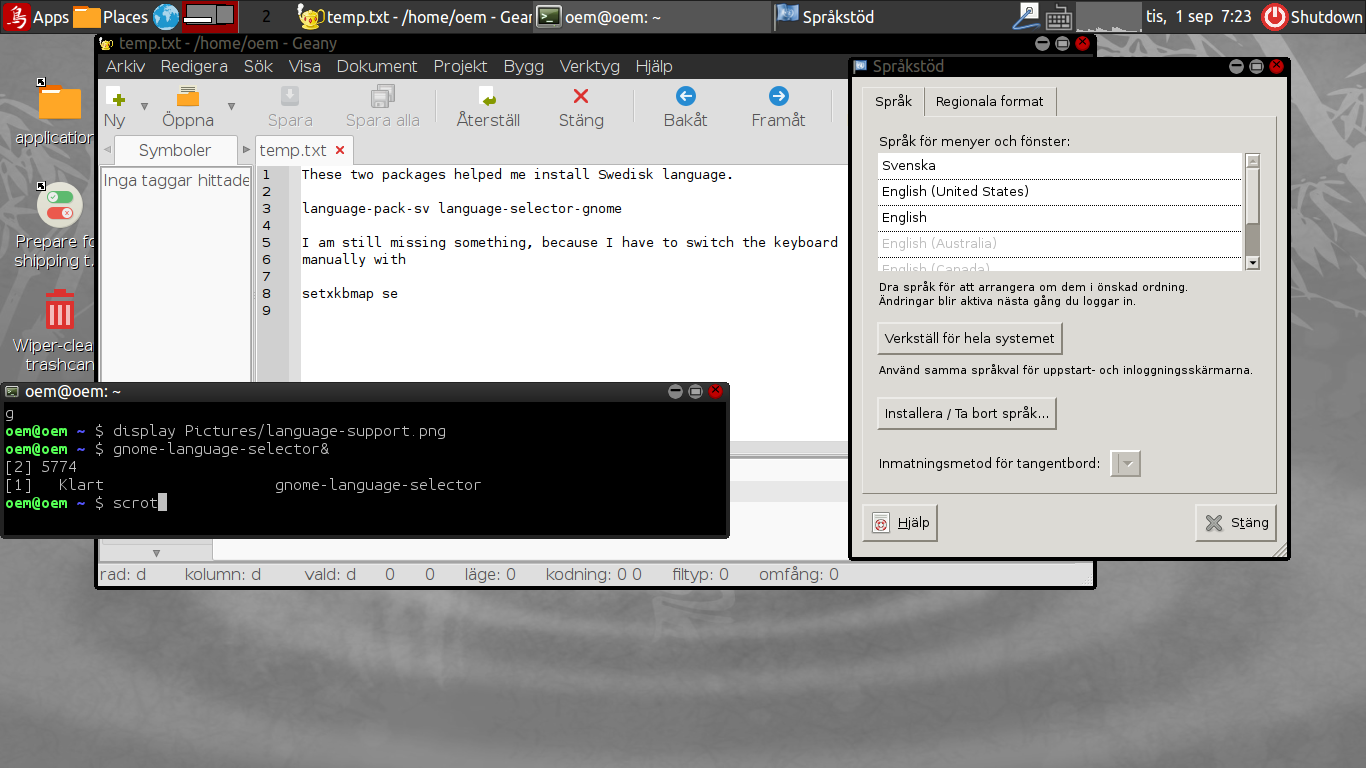Switch to the Regionala format tab
The width and height of the screenshot is (1366, 768).
tap(989, 101)
